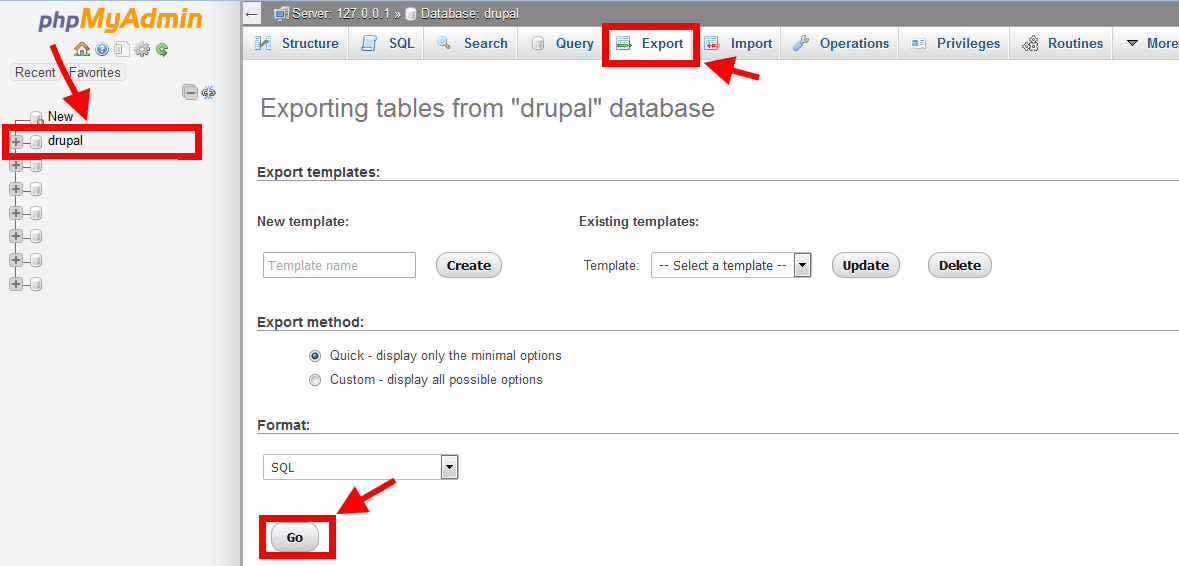Switch to the Structure tab
This screenshot has width=1179, height=566.
(x=296, y=43)
